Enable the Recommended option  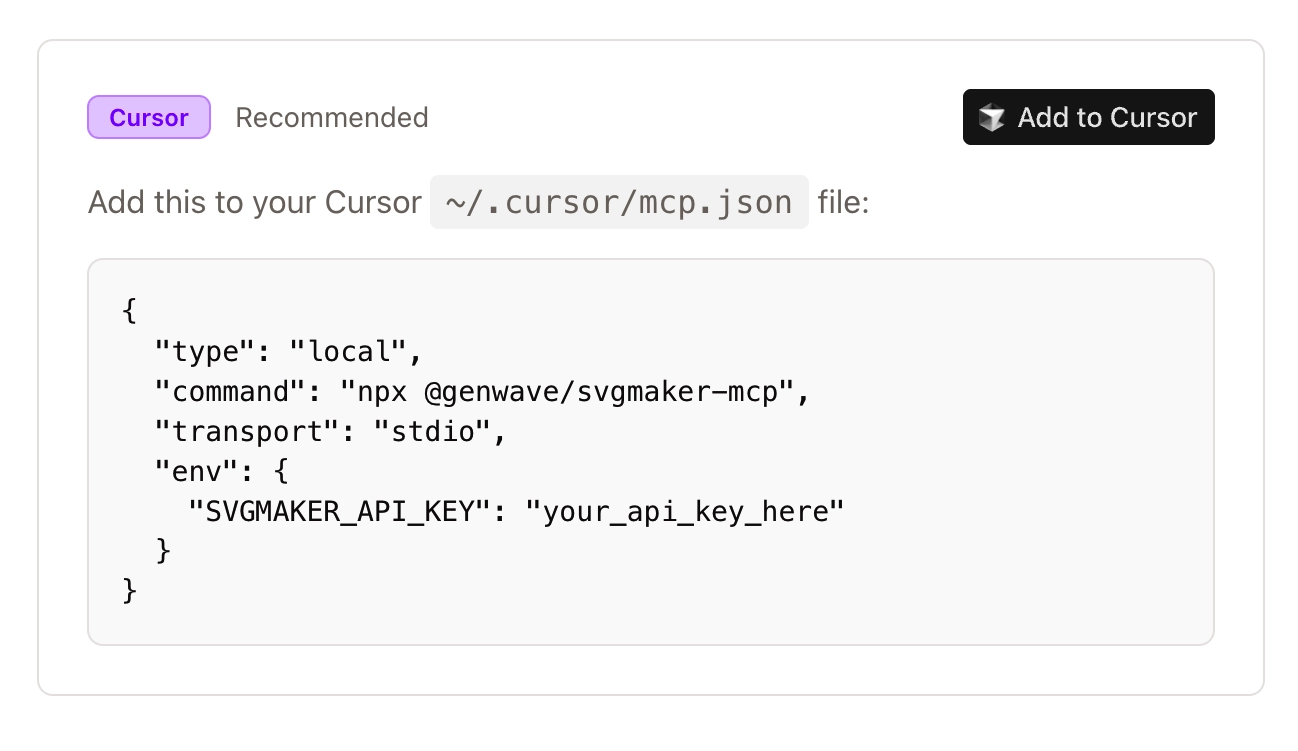tap(331, 117)
